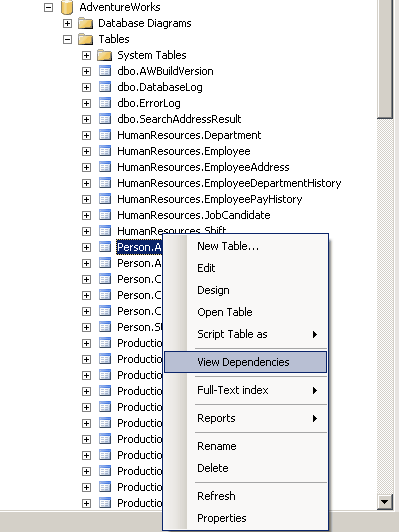The image size is (399, 532).
Task: Click the table icon beside HumanResources.Employee
Action: [x=105, y=151]
